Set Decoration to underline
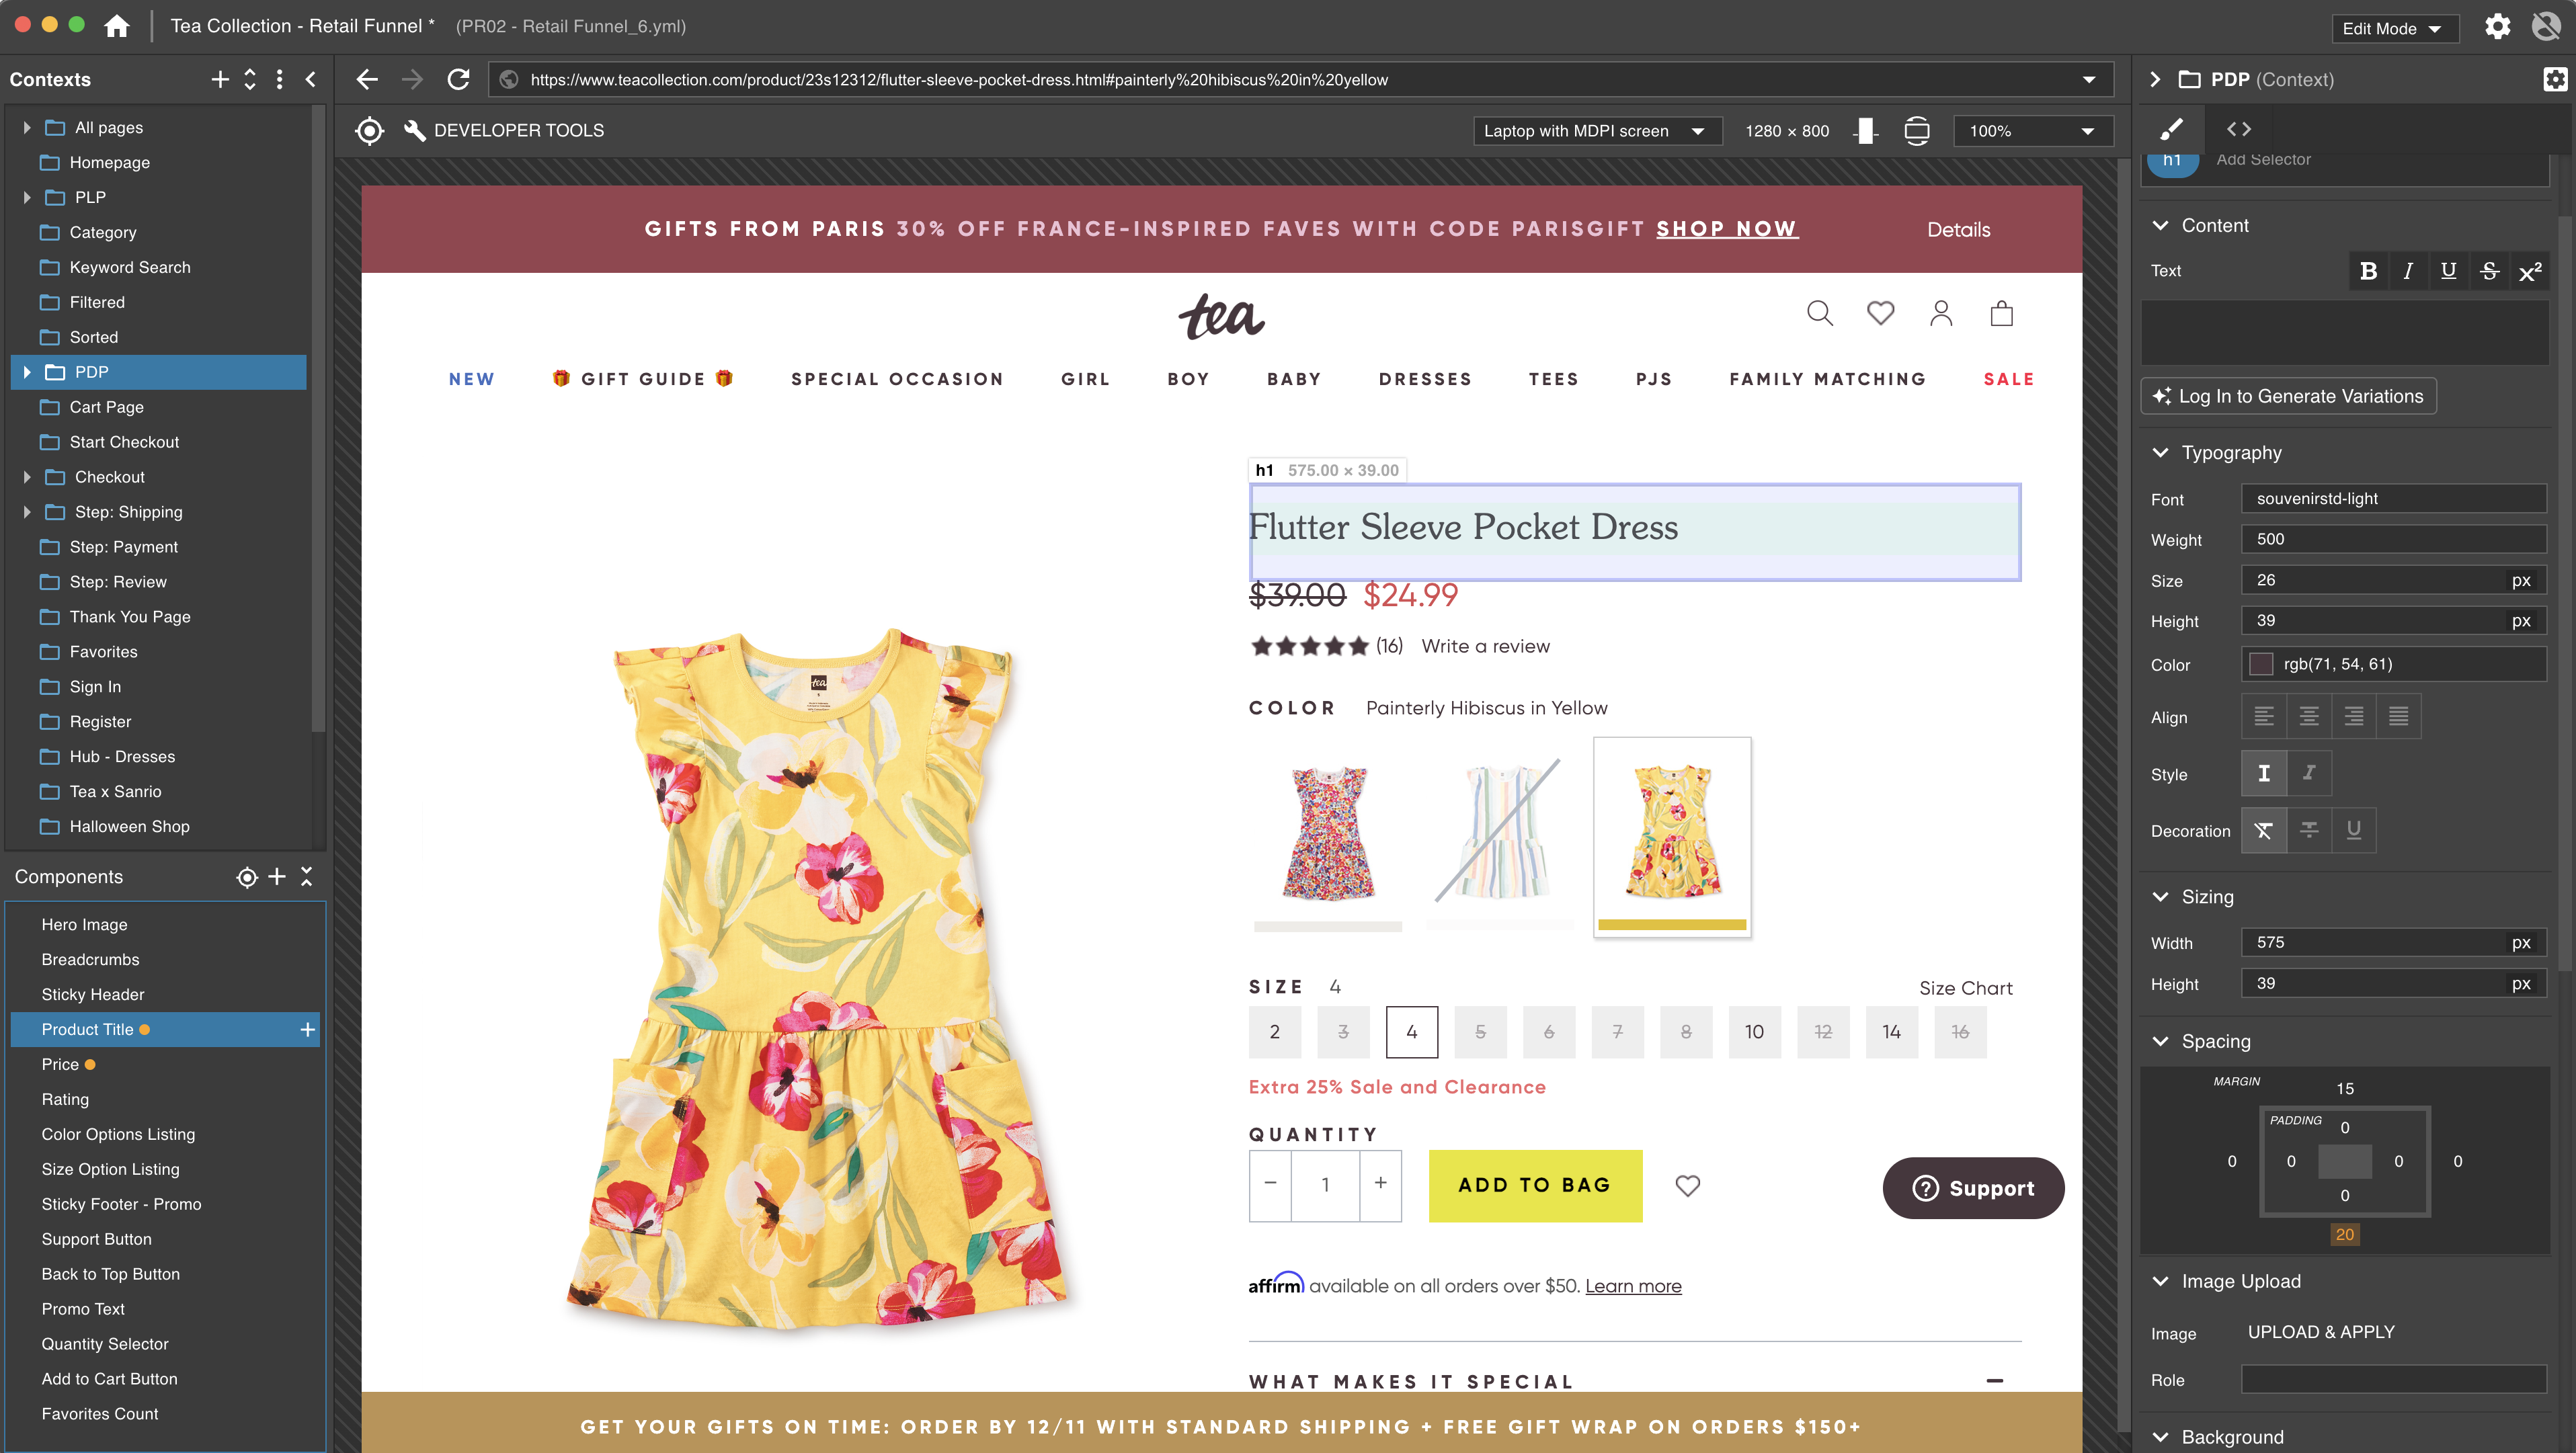 (2353, 830)
